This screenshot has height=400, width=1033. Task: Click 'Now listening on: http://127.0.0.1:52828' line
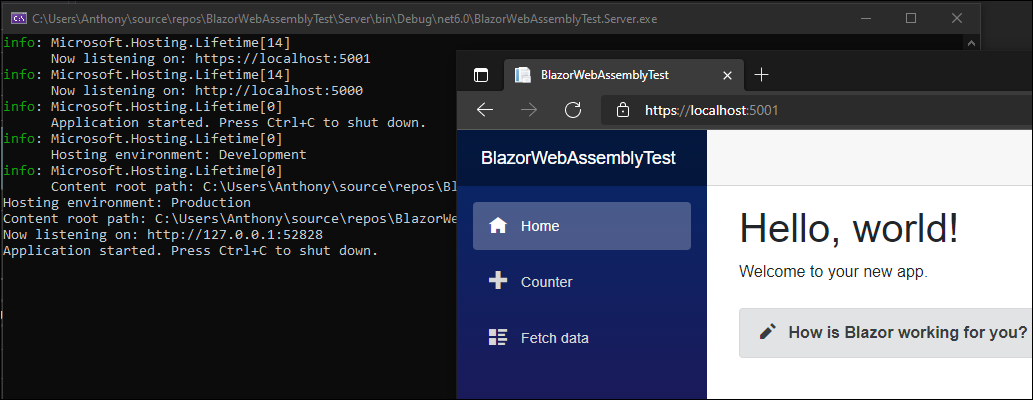coord(163,235)
